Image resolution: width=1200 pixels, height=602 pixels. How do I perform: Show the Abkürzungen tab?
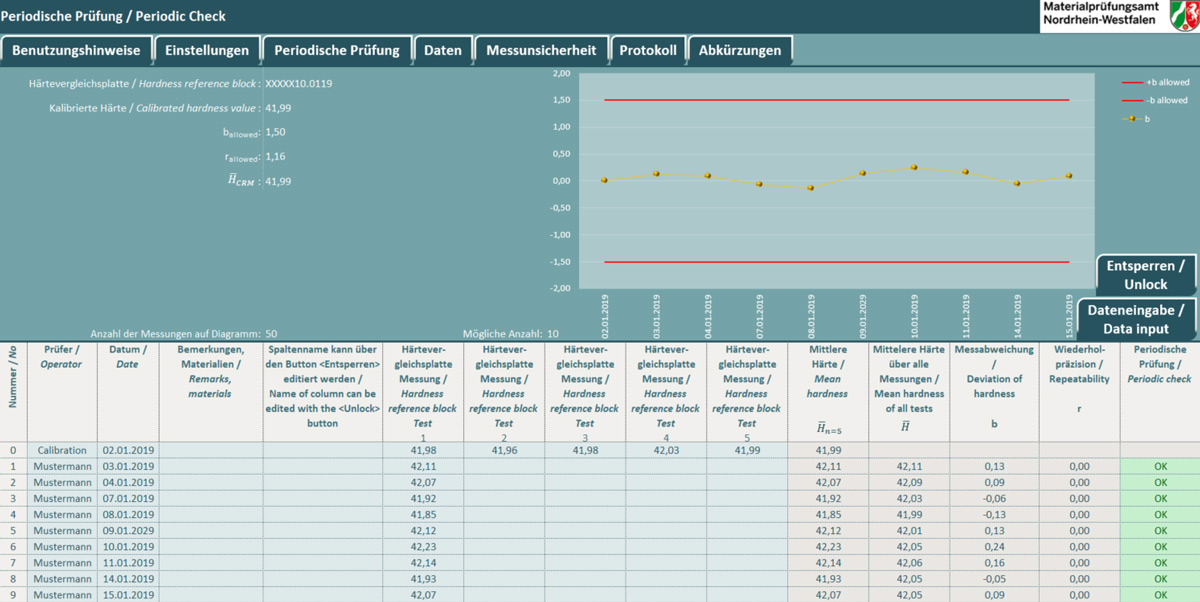click(x=740, y=50)
